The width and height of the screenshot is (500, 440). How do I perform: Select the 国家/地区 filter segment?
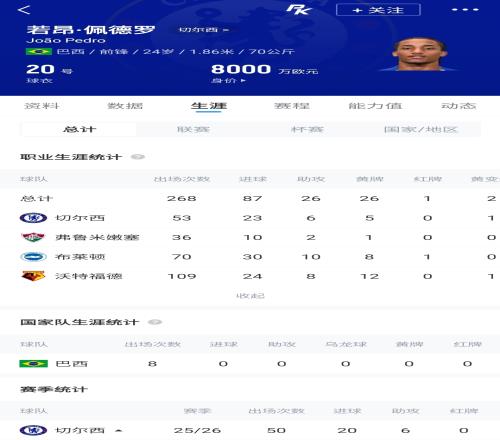(421, 129)
